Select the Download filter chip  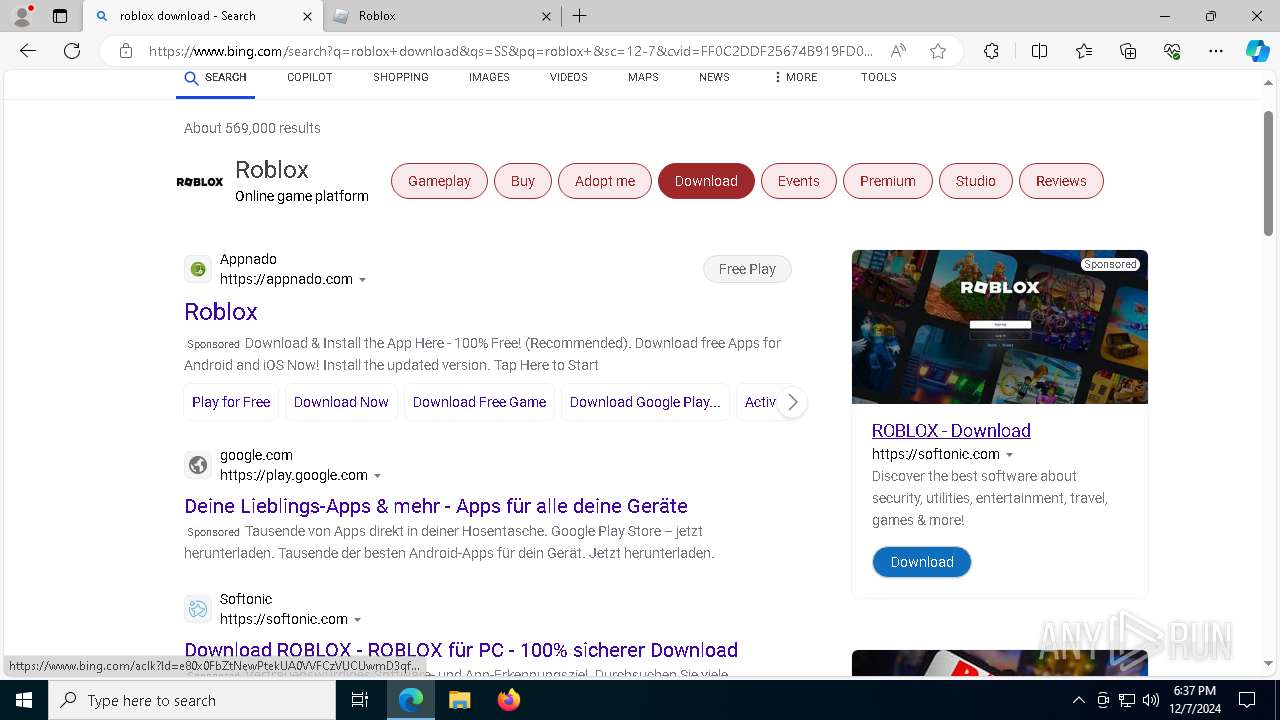coord(706,181)
